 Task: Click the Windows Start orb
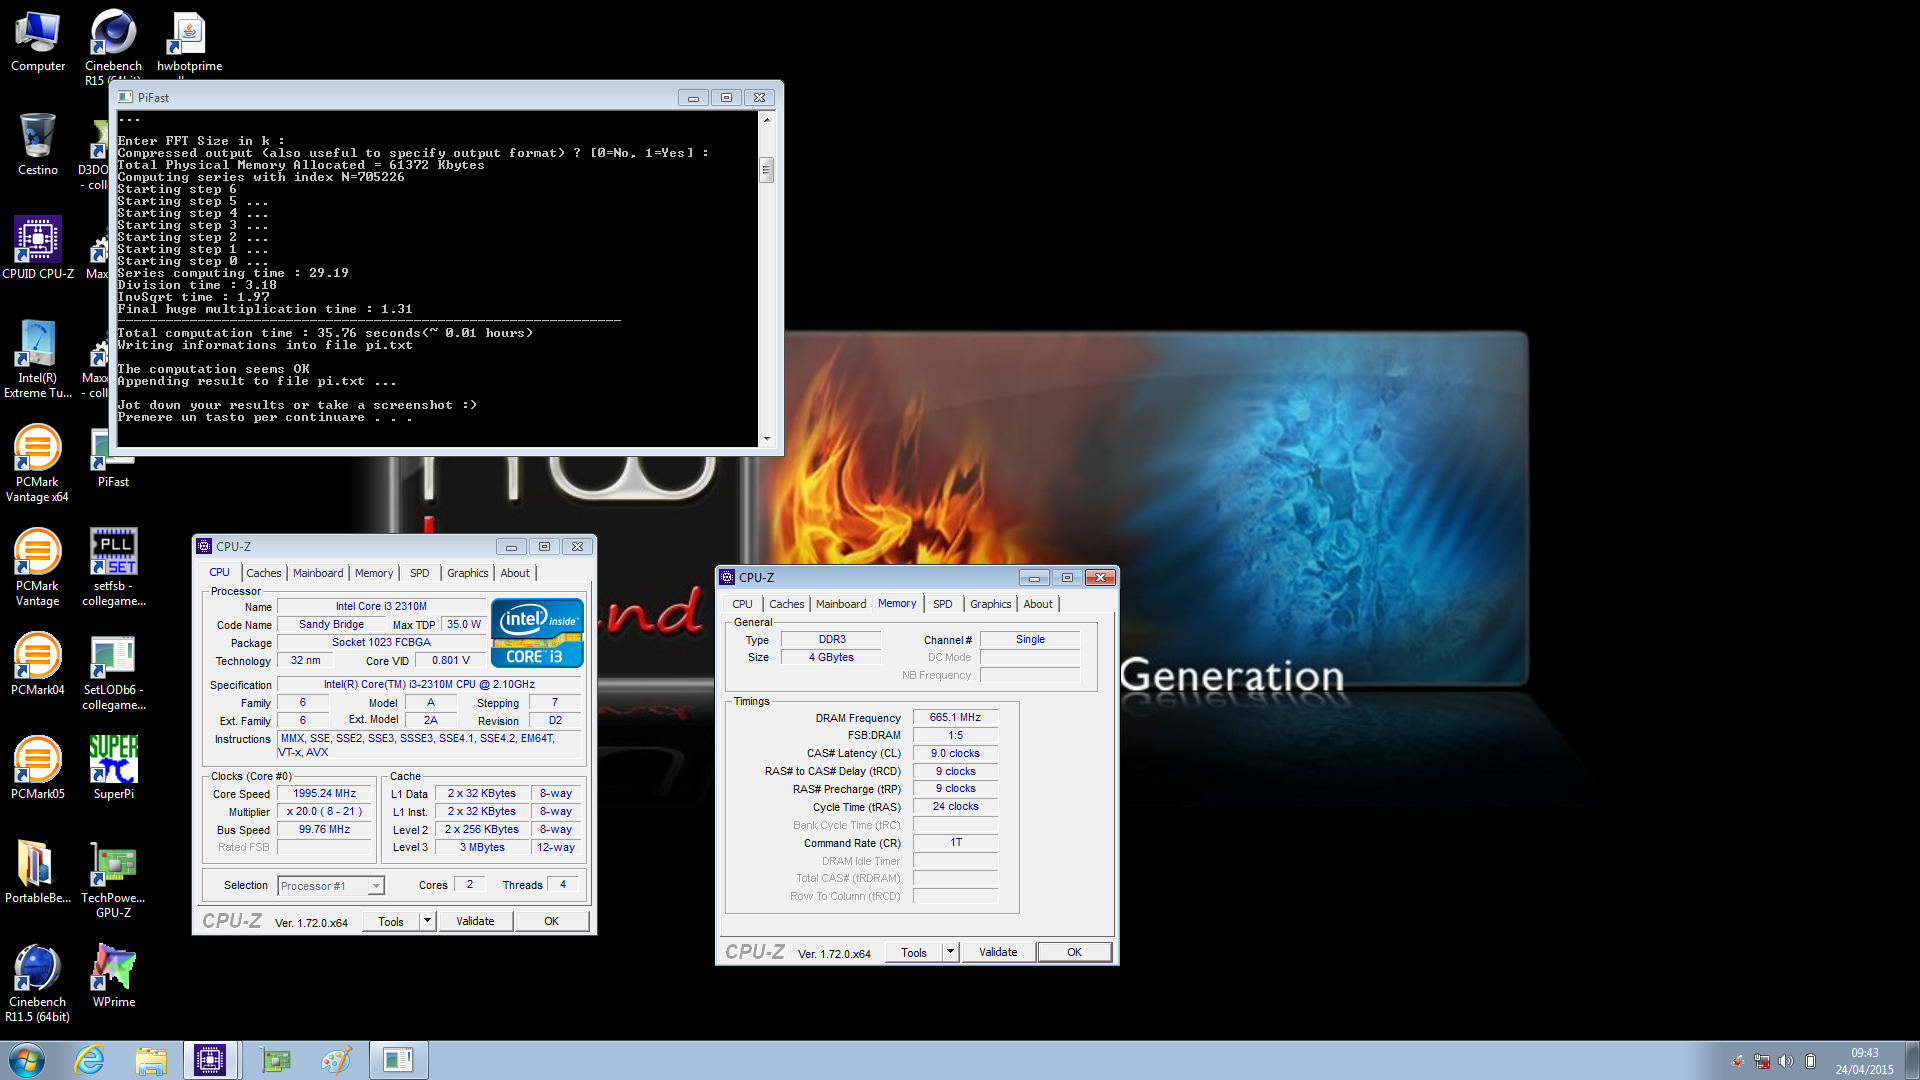coord(27,1060)
